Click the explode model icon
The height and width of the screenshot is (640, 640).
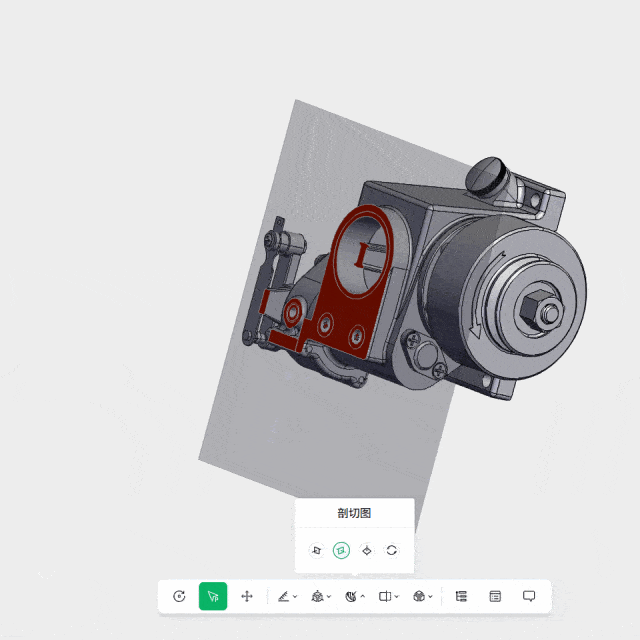[x=317, y=596]
